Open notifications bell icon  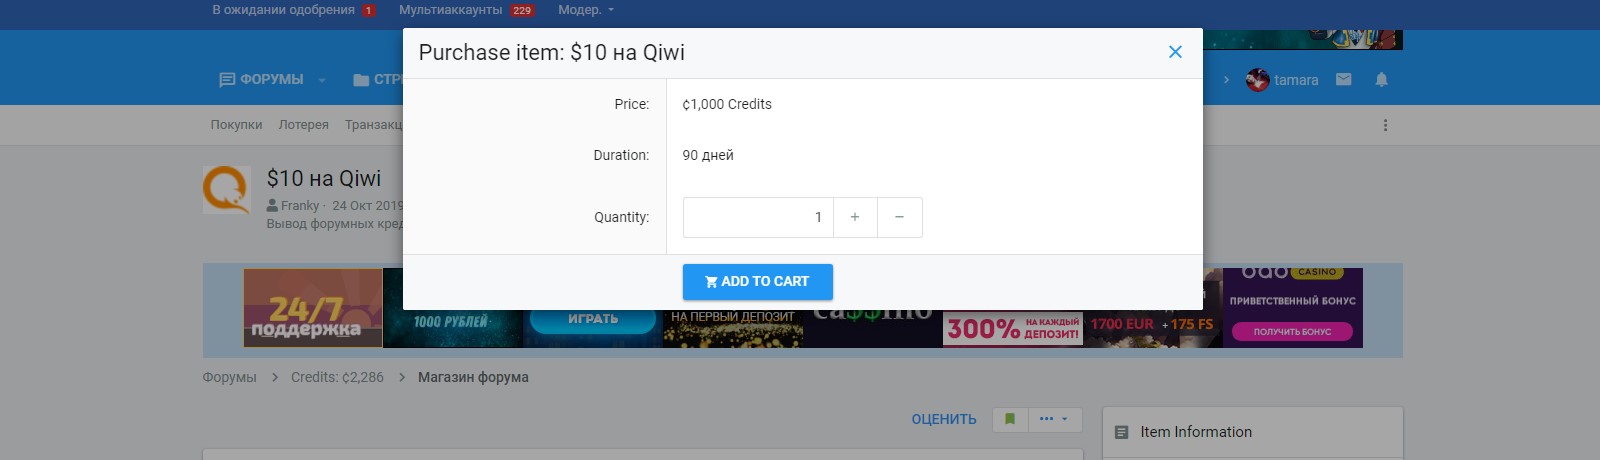(1381, 80)
